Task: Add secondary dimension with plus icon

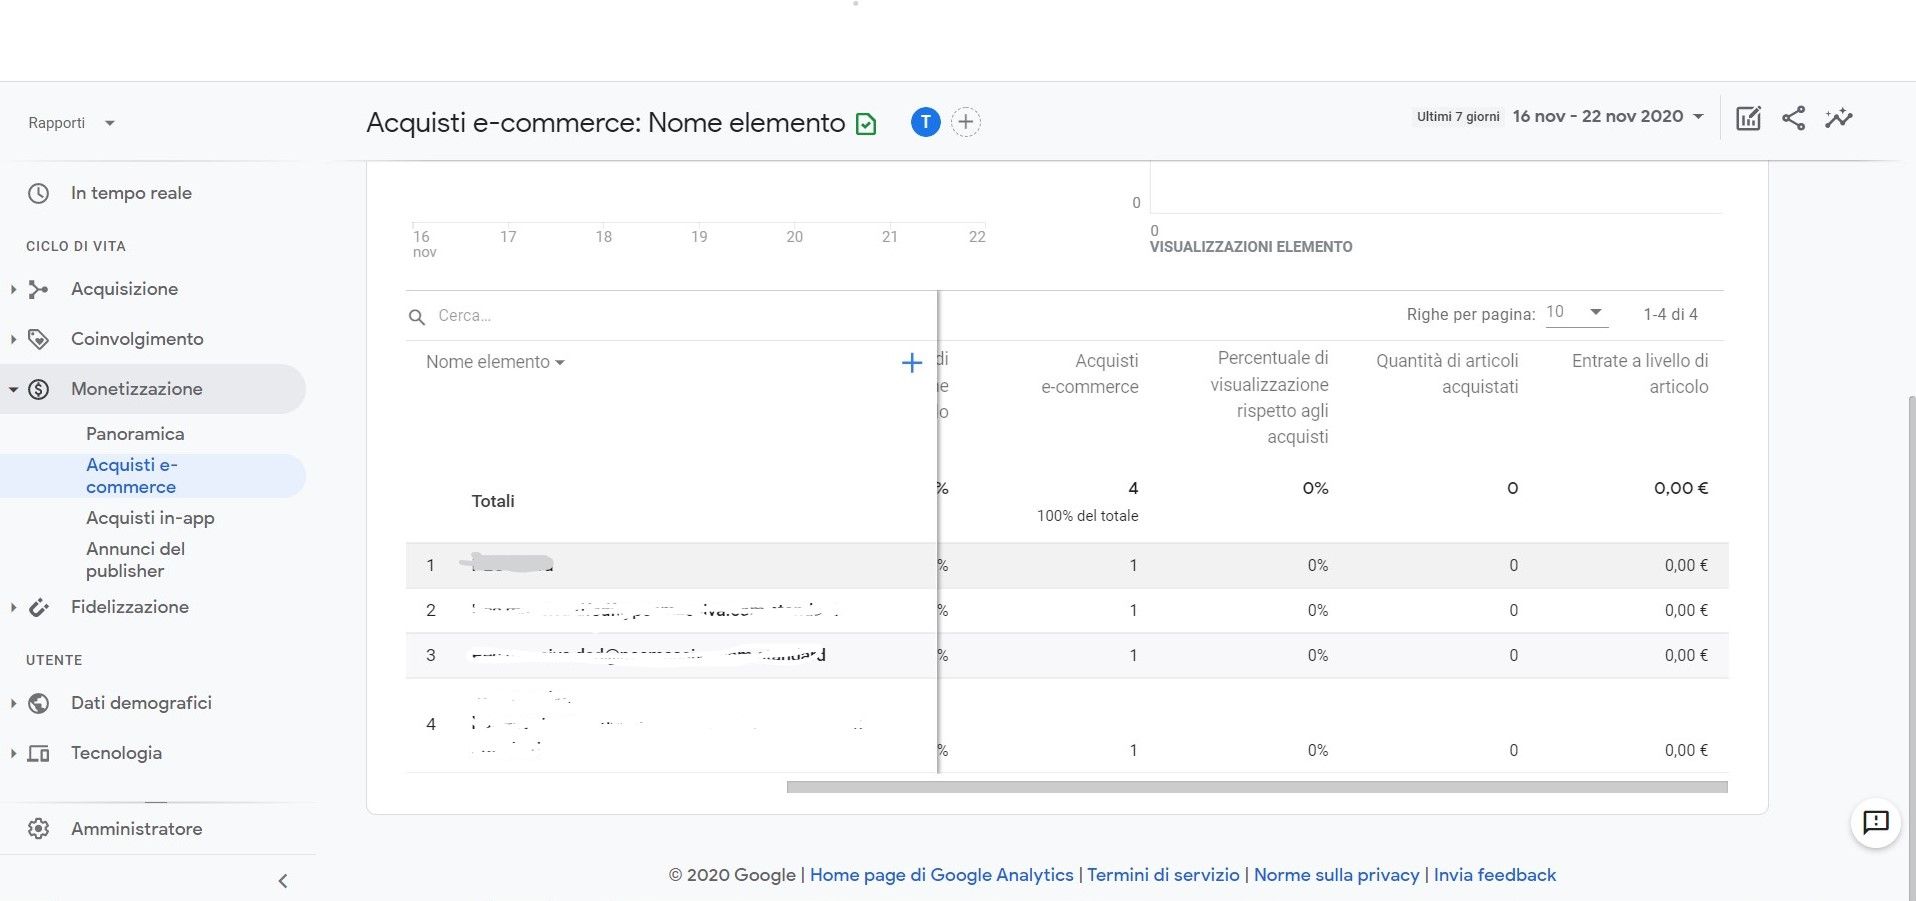Action: (x=911, y=363)
